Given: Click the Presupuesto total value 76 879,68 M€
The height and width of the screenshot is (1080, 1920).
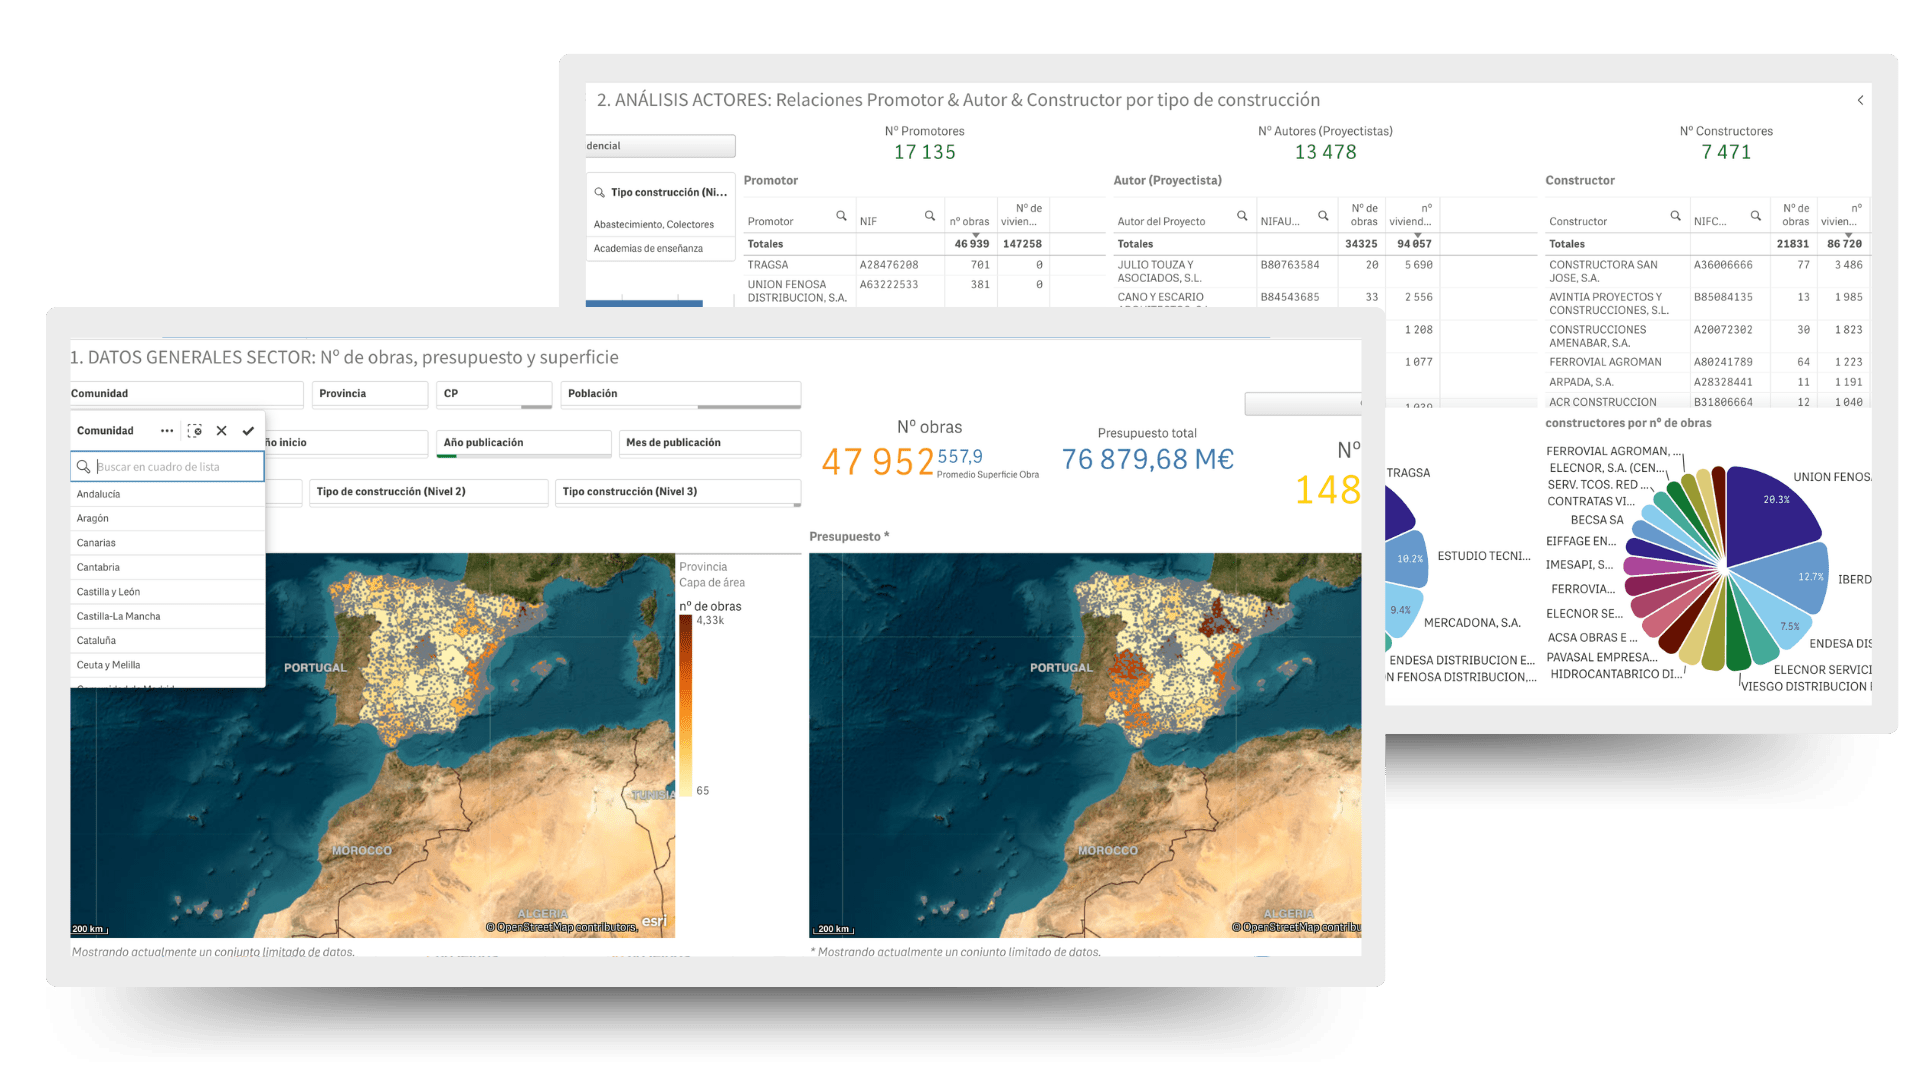Looking at the screenshot, I should click(1147, 459).
